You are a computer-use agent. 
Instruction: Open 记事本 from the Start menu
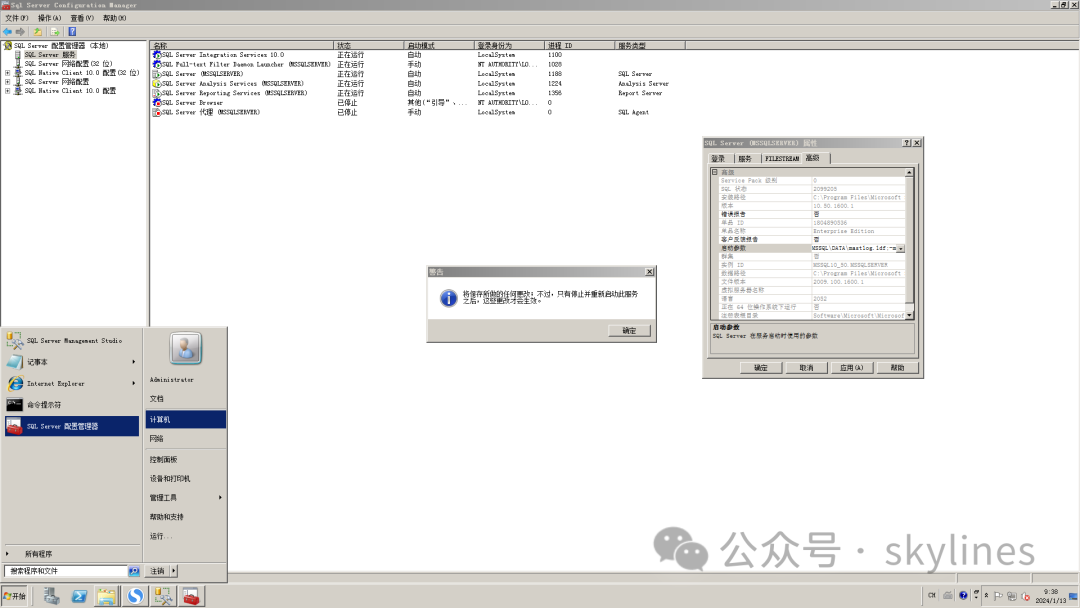[72, 361]
